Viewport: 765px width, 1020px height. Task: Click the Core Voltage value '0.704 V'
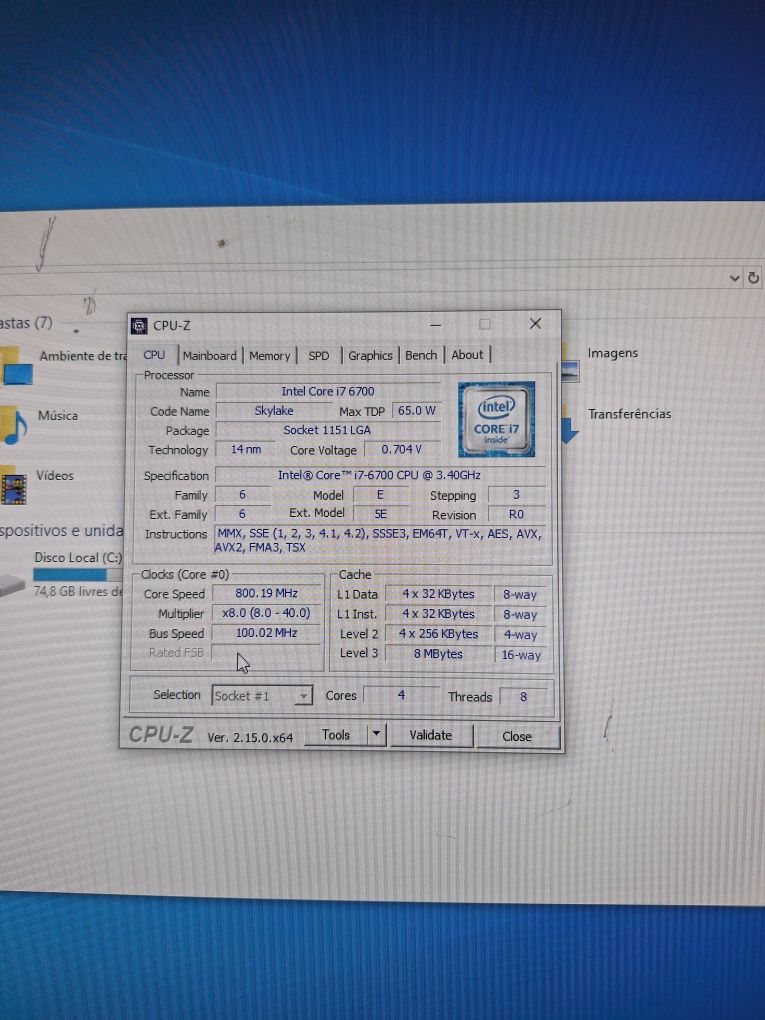401,449
